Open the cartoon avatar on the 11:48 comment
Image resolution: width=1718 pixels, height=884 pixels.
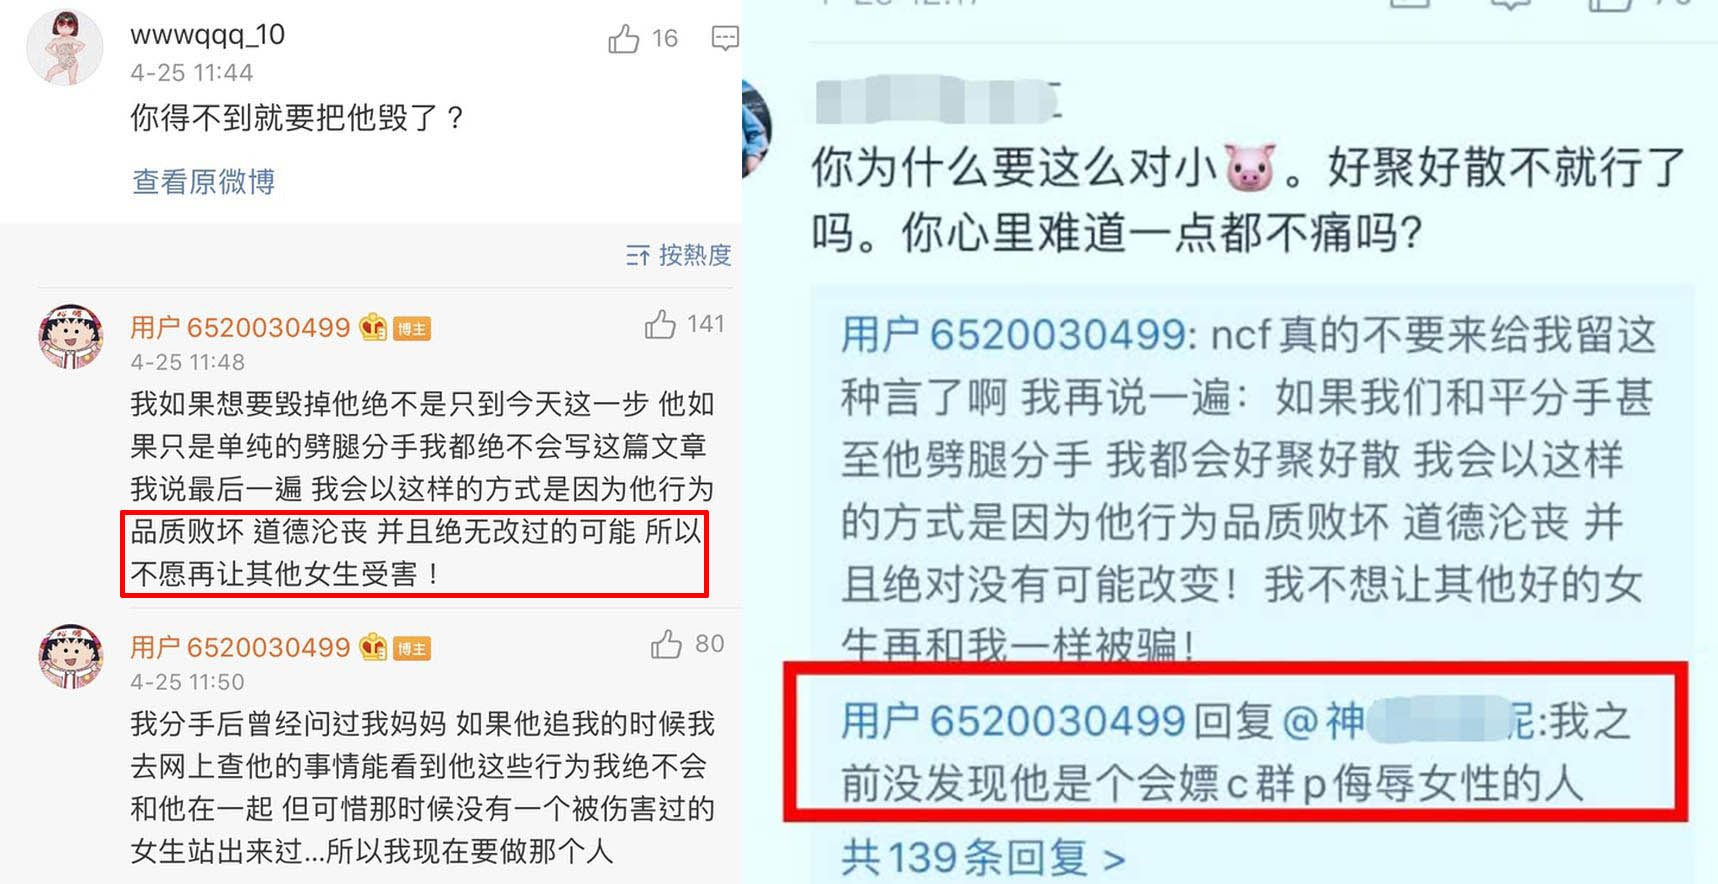[x=70, y=337]
